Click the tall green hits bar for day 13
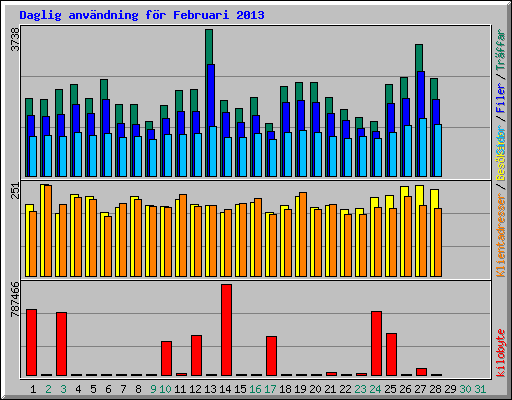Screen dimensions: 512x400 [209, 47]
